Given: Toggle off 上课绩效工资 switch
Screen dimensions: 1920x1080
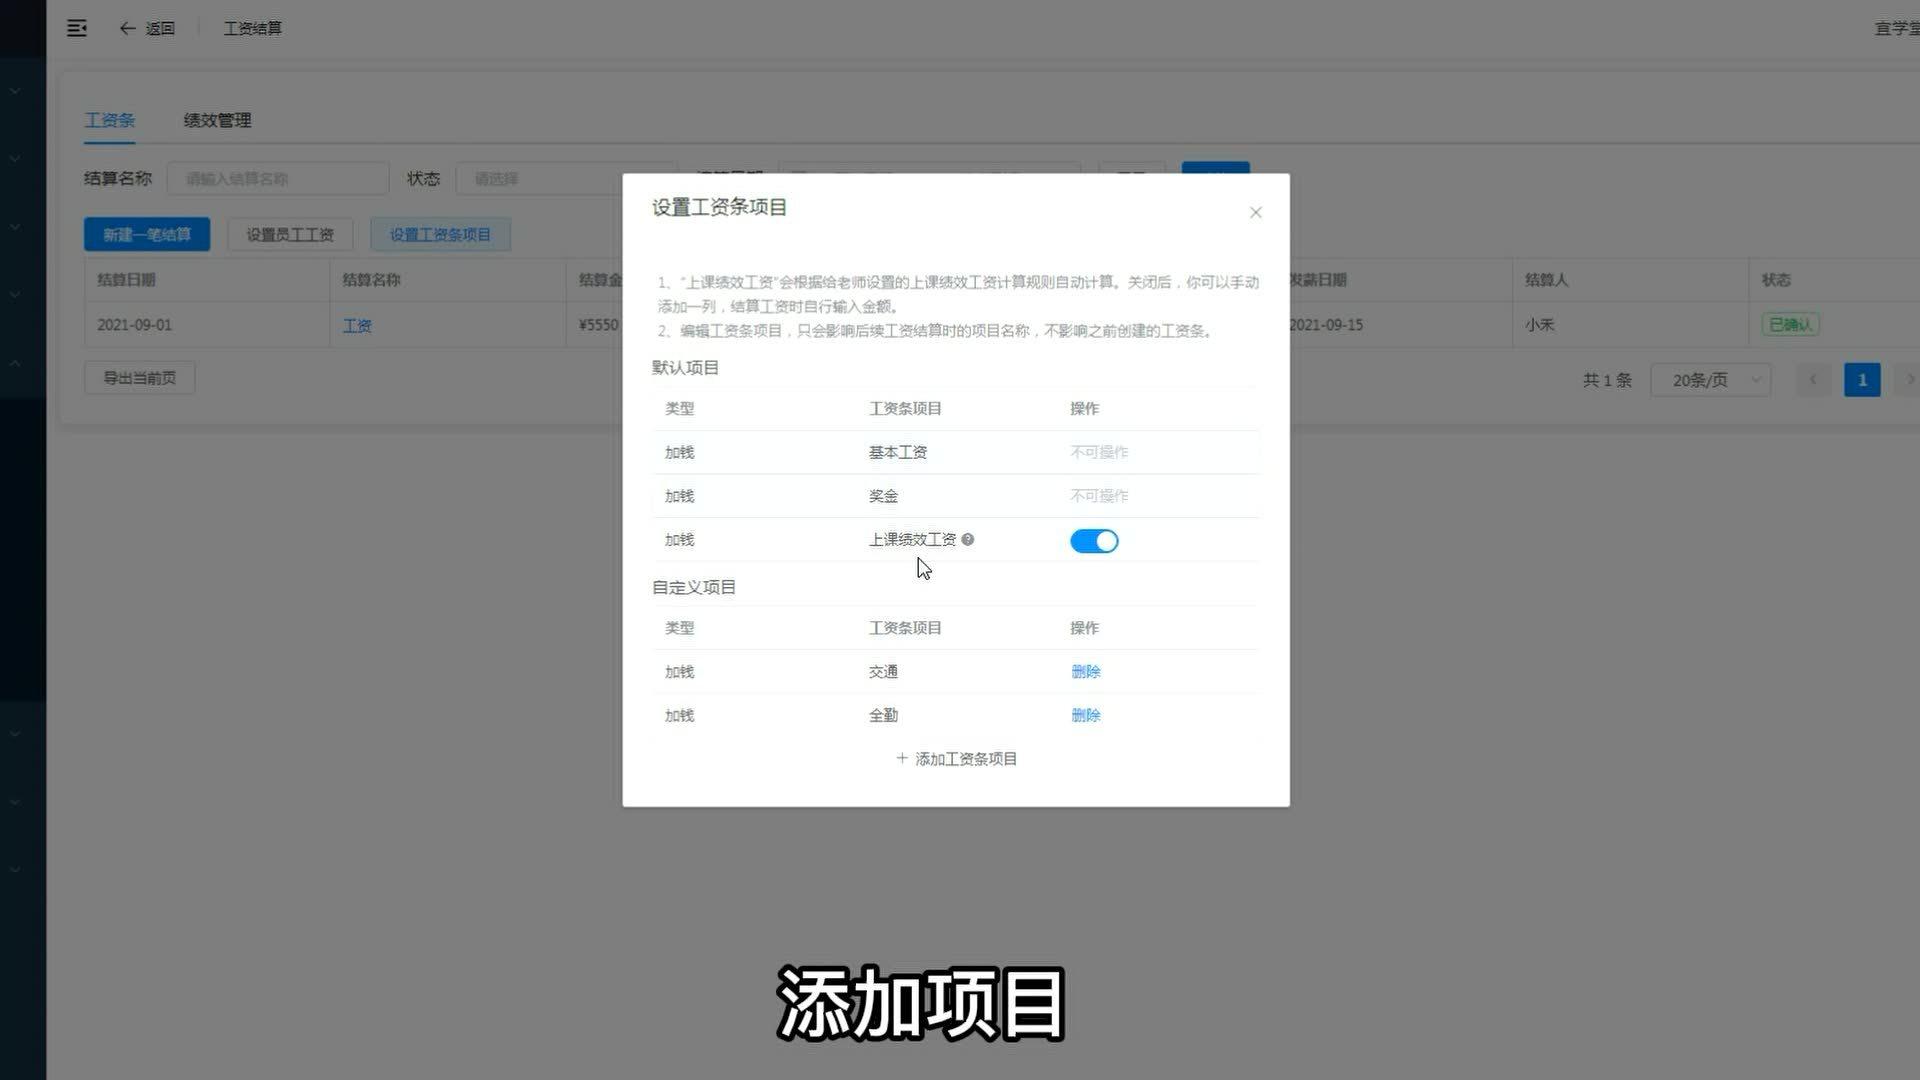Looking at the screenshot, I should 1094,541.
